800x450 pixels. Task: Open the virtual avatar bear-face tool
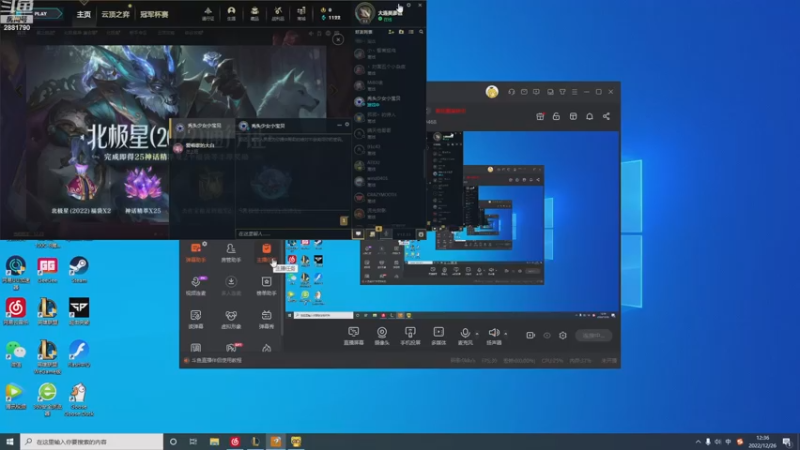[231, 319]
